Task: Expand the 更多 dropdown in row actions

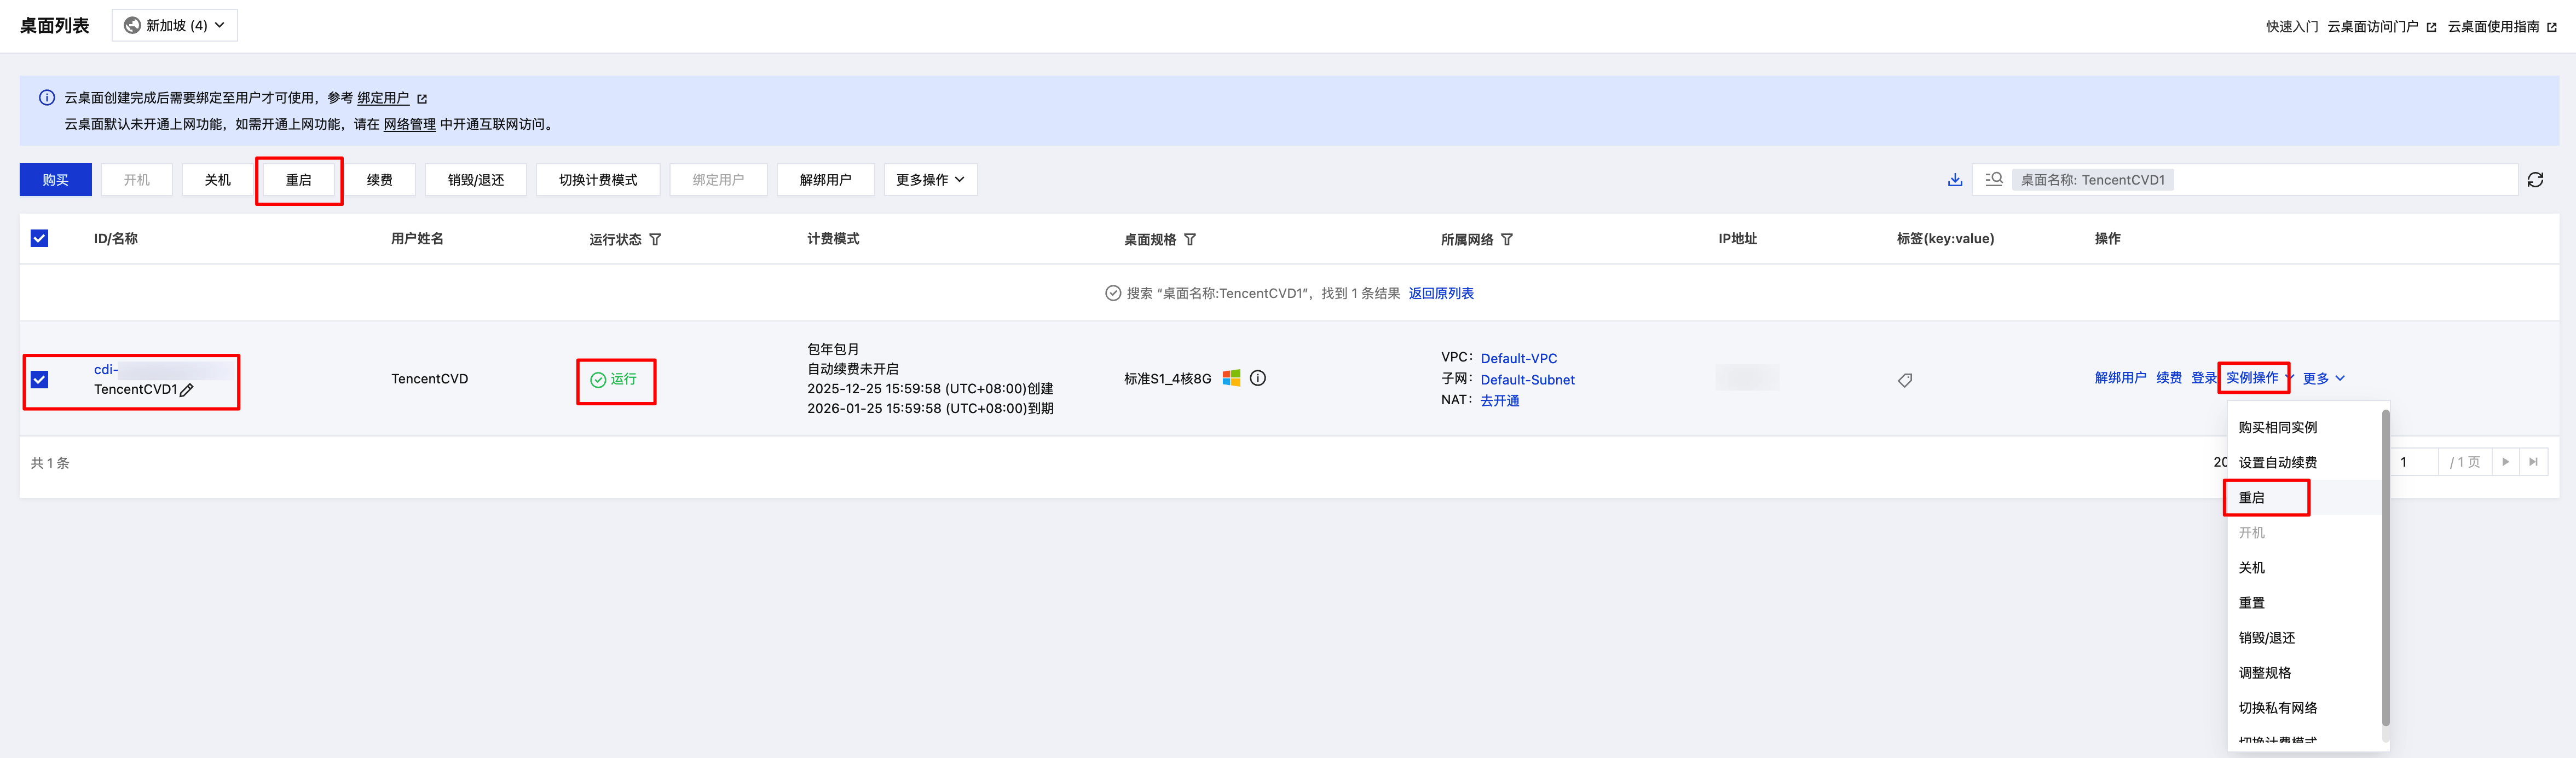Action: pyautogui.click(x=2323, y=379)
